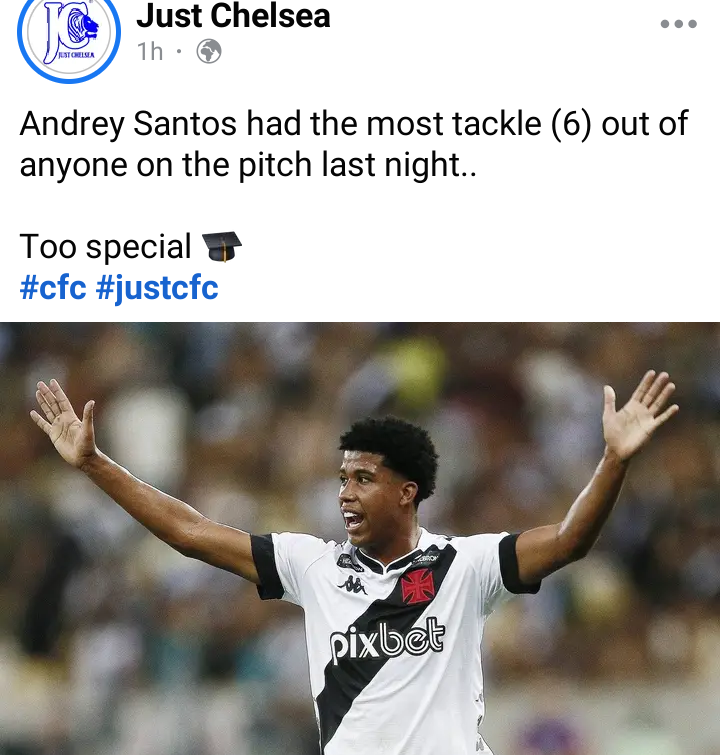Click the raised hand at photo's right

[x=639, y=415]
